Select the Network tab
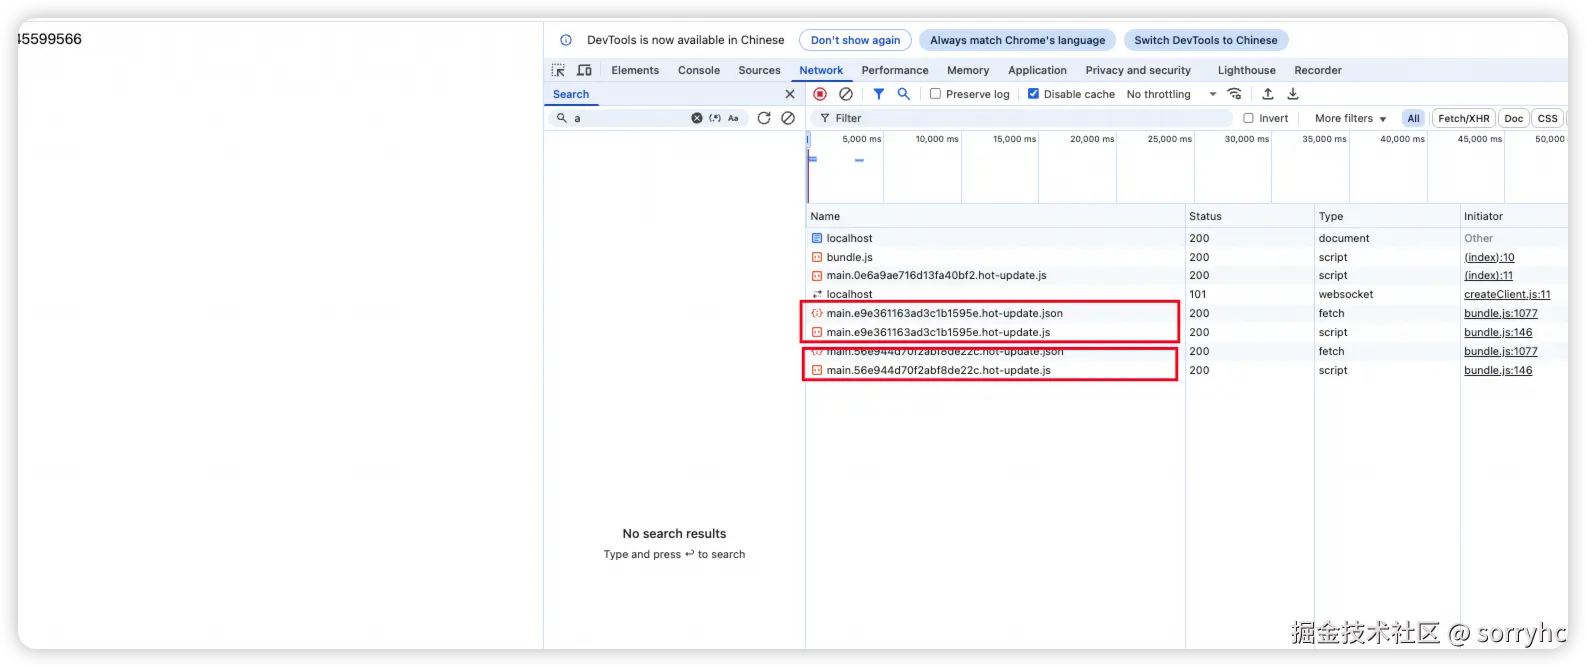Image resolution: width=1586 pixels, height=667 pixels. coord(821,70)
